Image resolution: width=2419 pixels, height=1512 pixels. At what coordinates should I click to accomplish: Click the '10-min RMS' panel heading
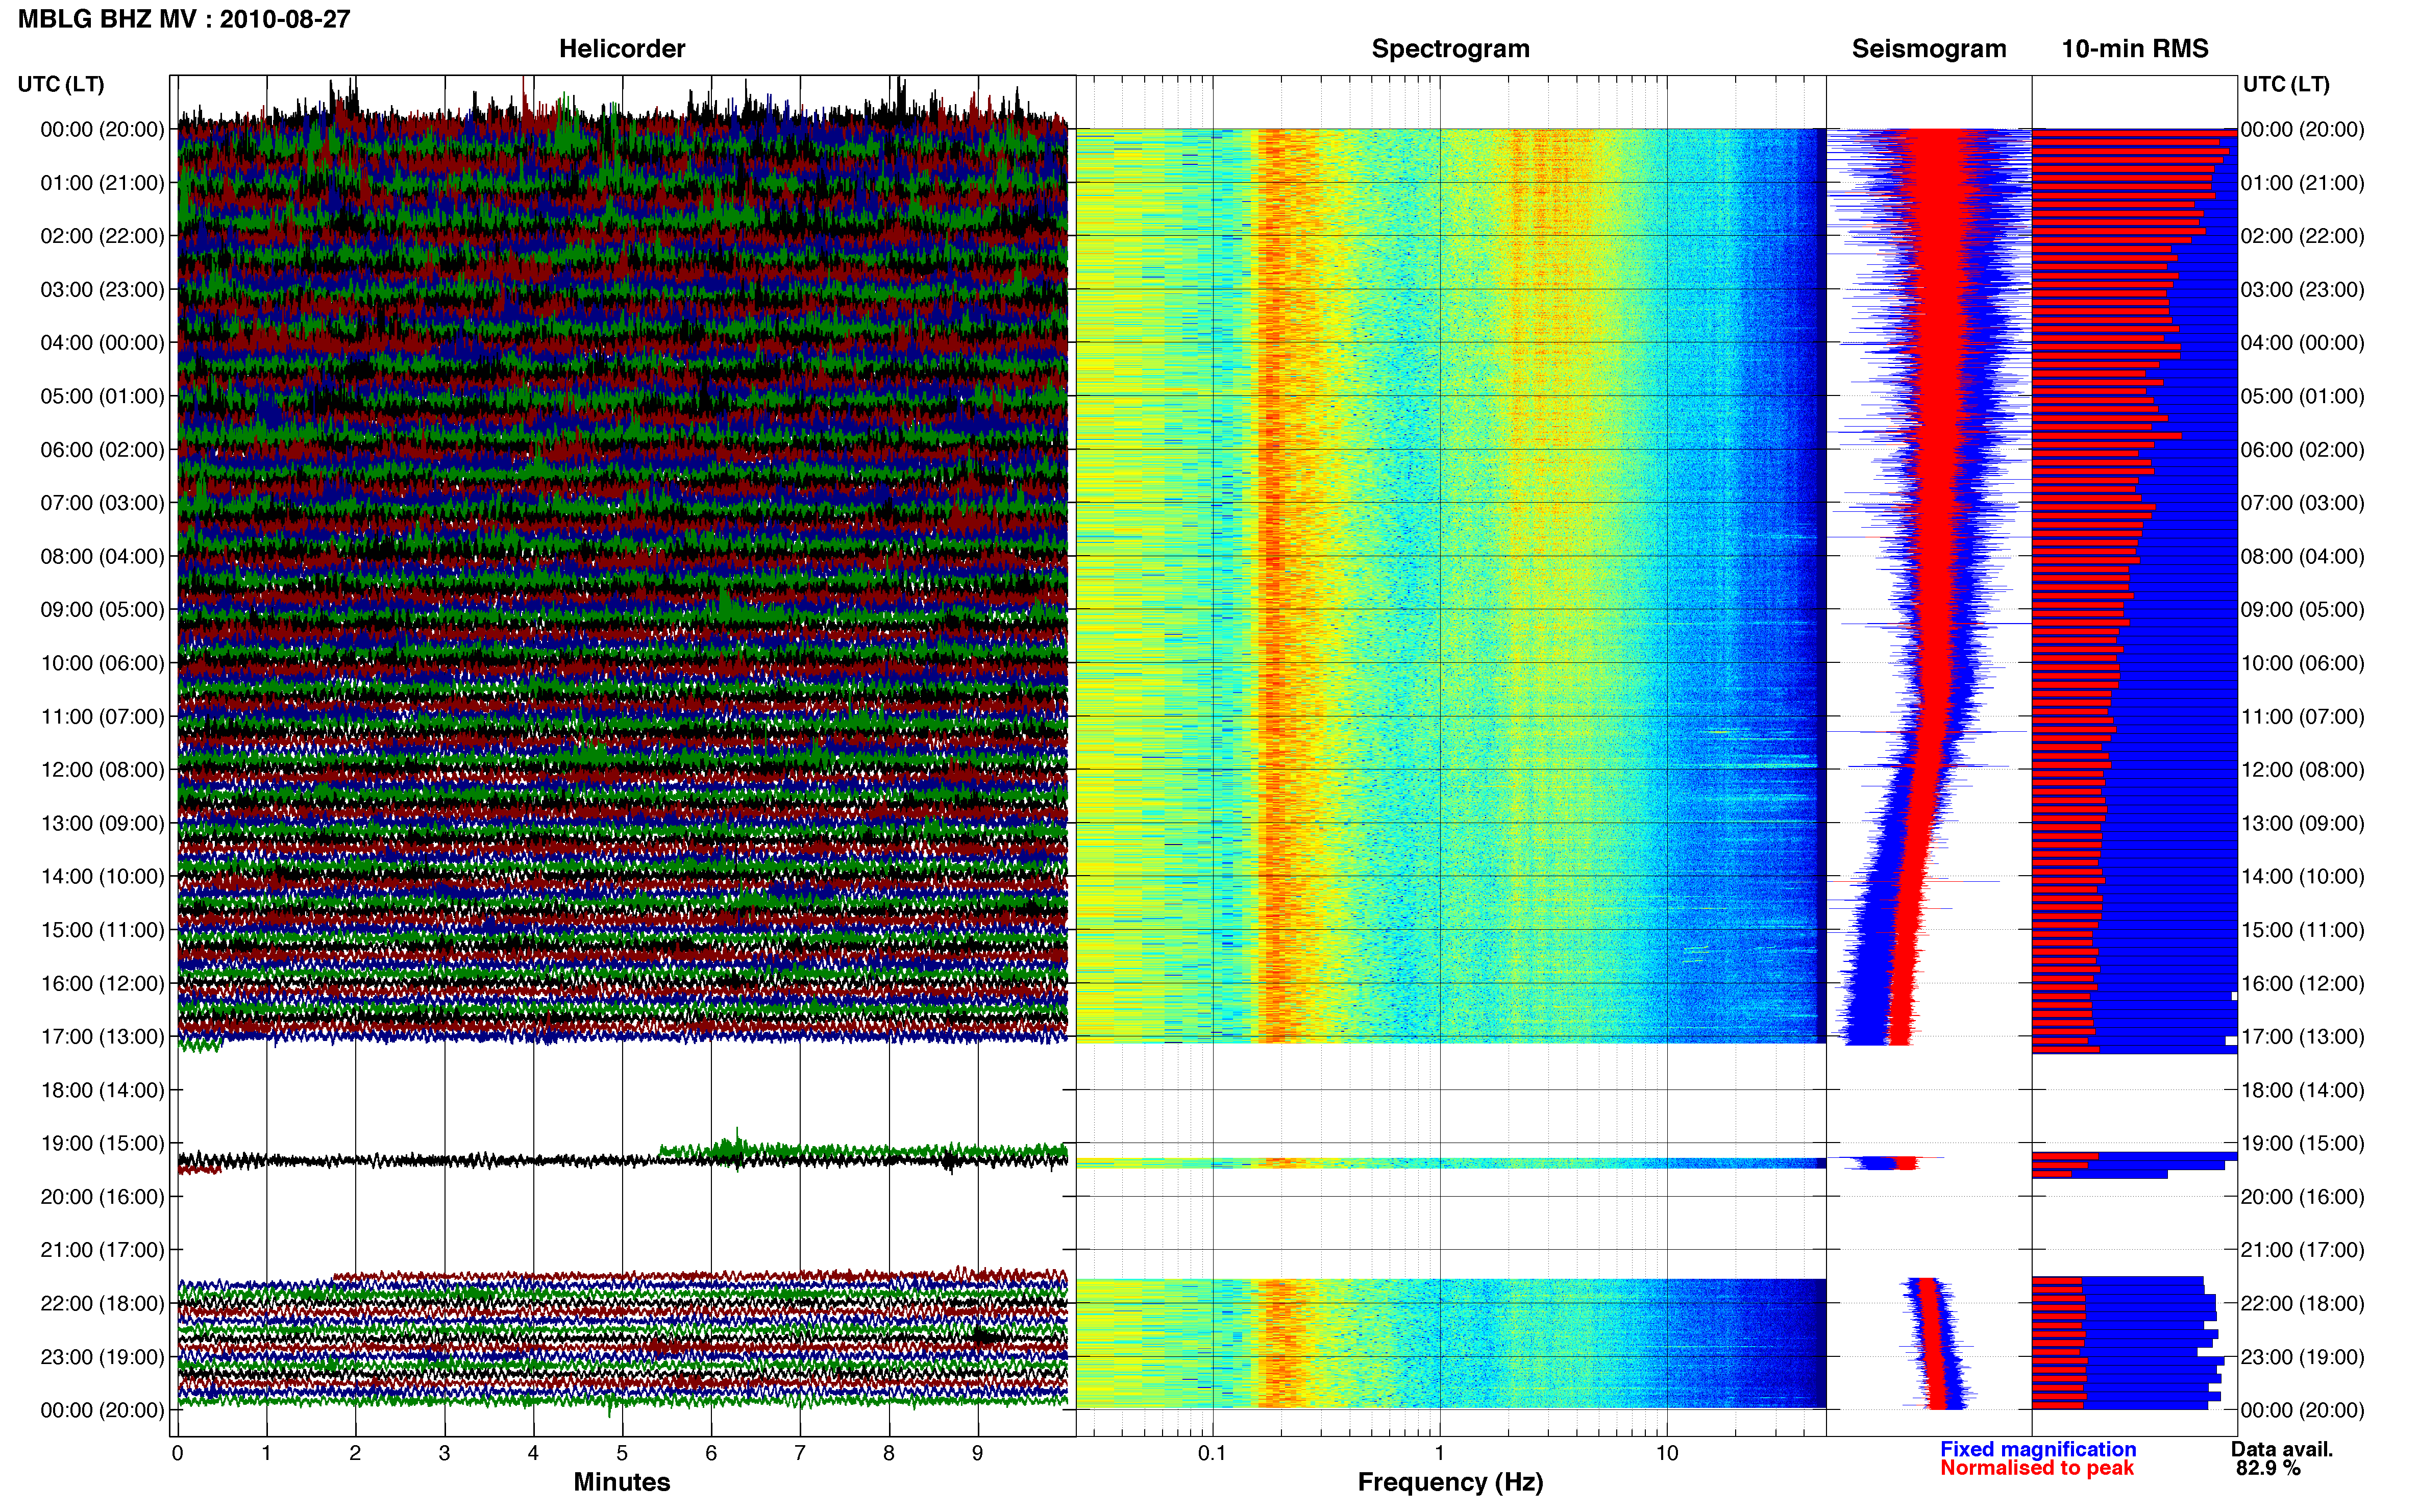click(2135, 49)
